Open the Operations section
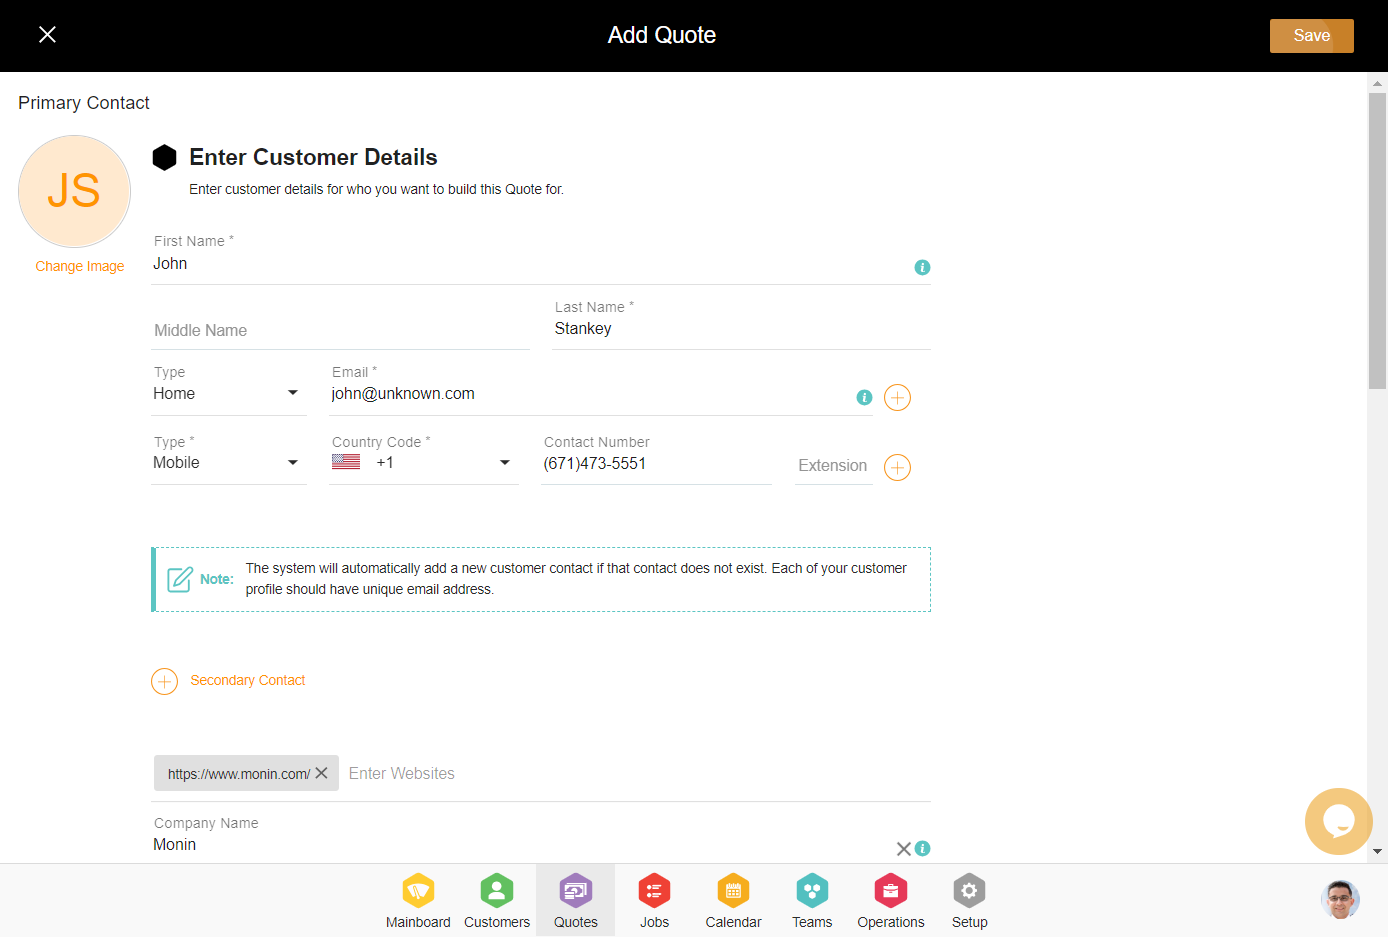The width and height of the screenshot is (1388, 937). point(890,900)
